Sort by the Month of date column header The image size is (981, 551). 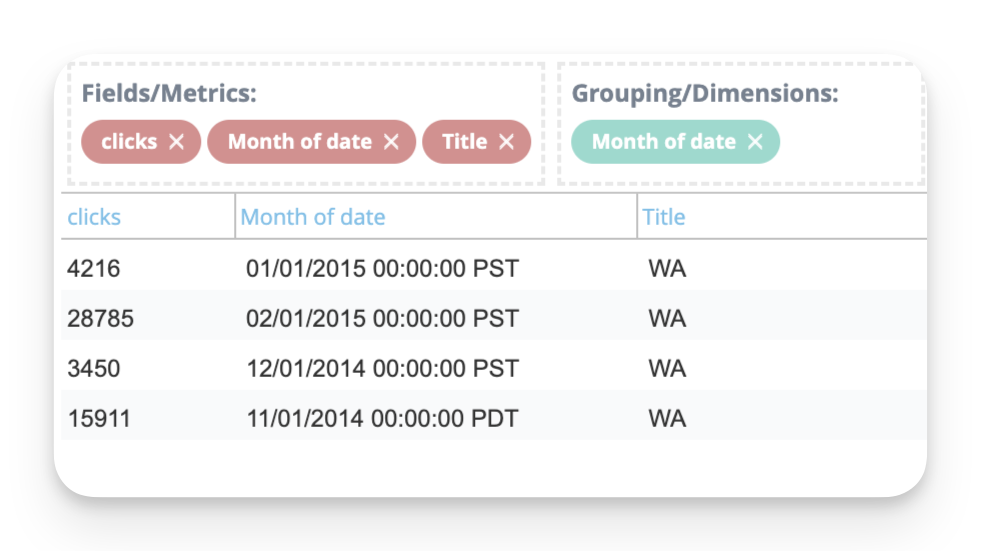coord(313,217)
